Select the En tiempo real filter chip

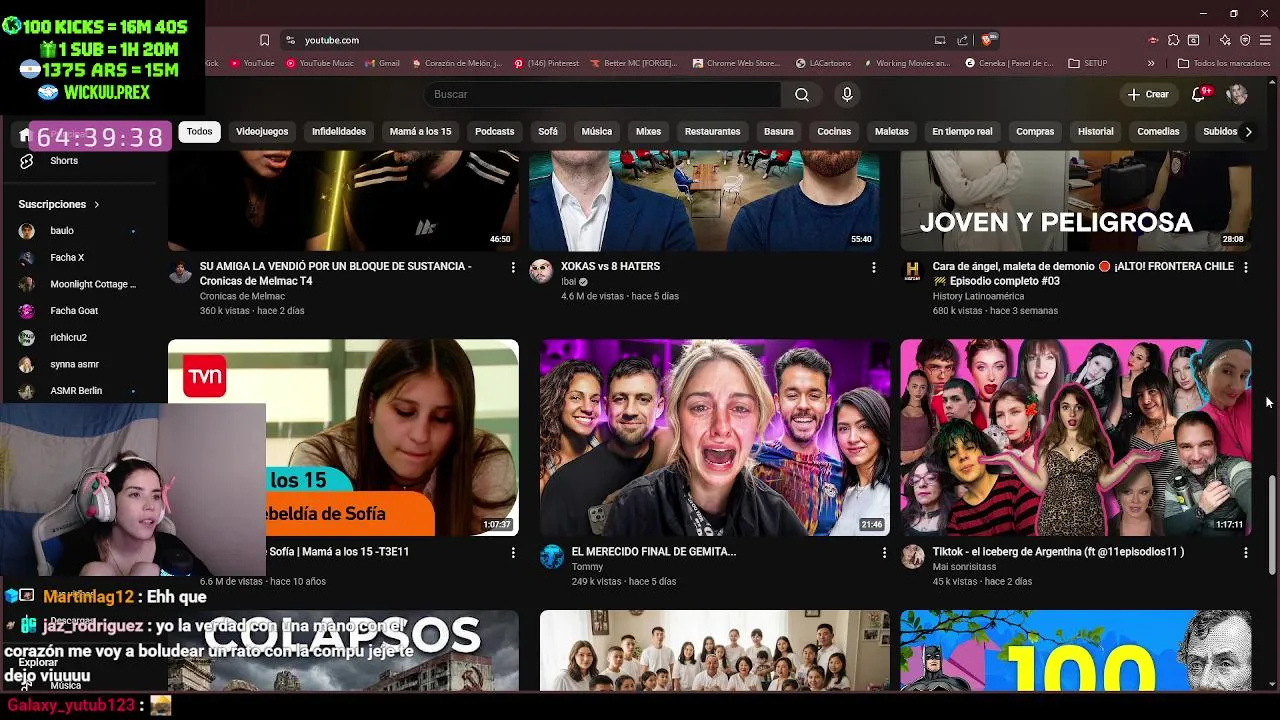(x=962, y=131)
